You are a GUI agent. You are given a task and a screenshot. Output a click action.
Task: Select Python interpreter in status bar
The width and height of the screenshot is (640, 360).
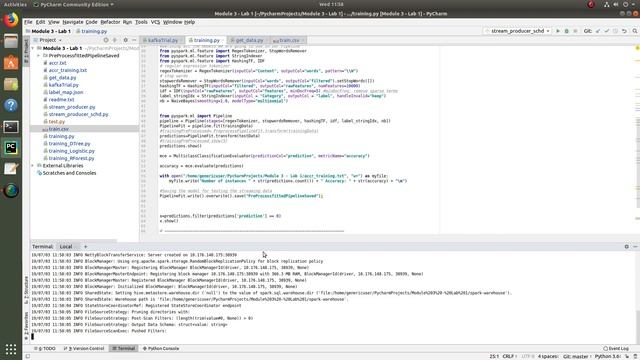(x=607, y=356)
